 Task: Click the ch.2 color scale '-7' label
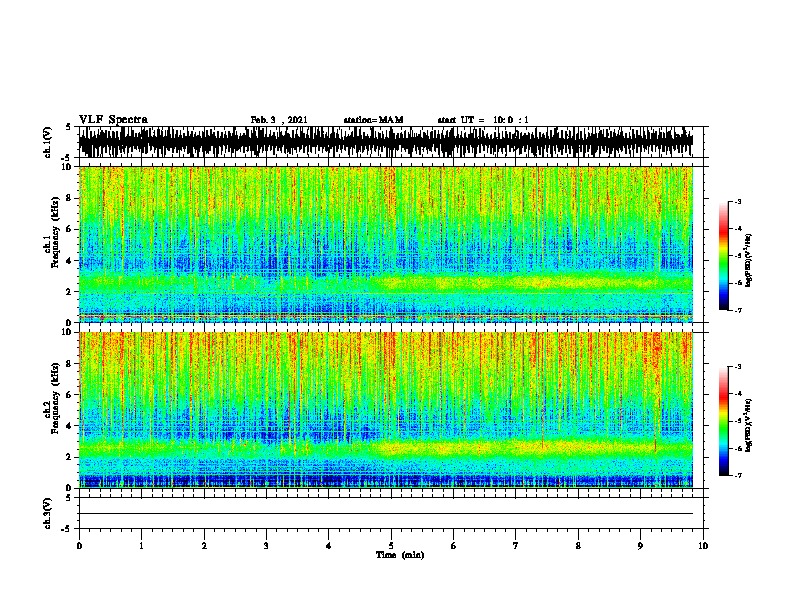(738, 475)
